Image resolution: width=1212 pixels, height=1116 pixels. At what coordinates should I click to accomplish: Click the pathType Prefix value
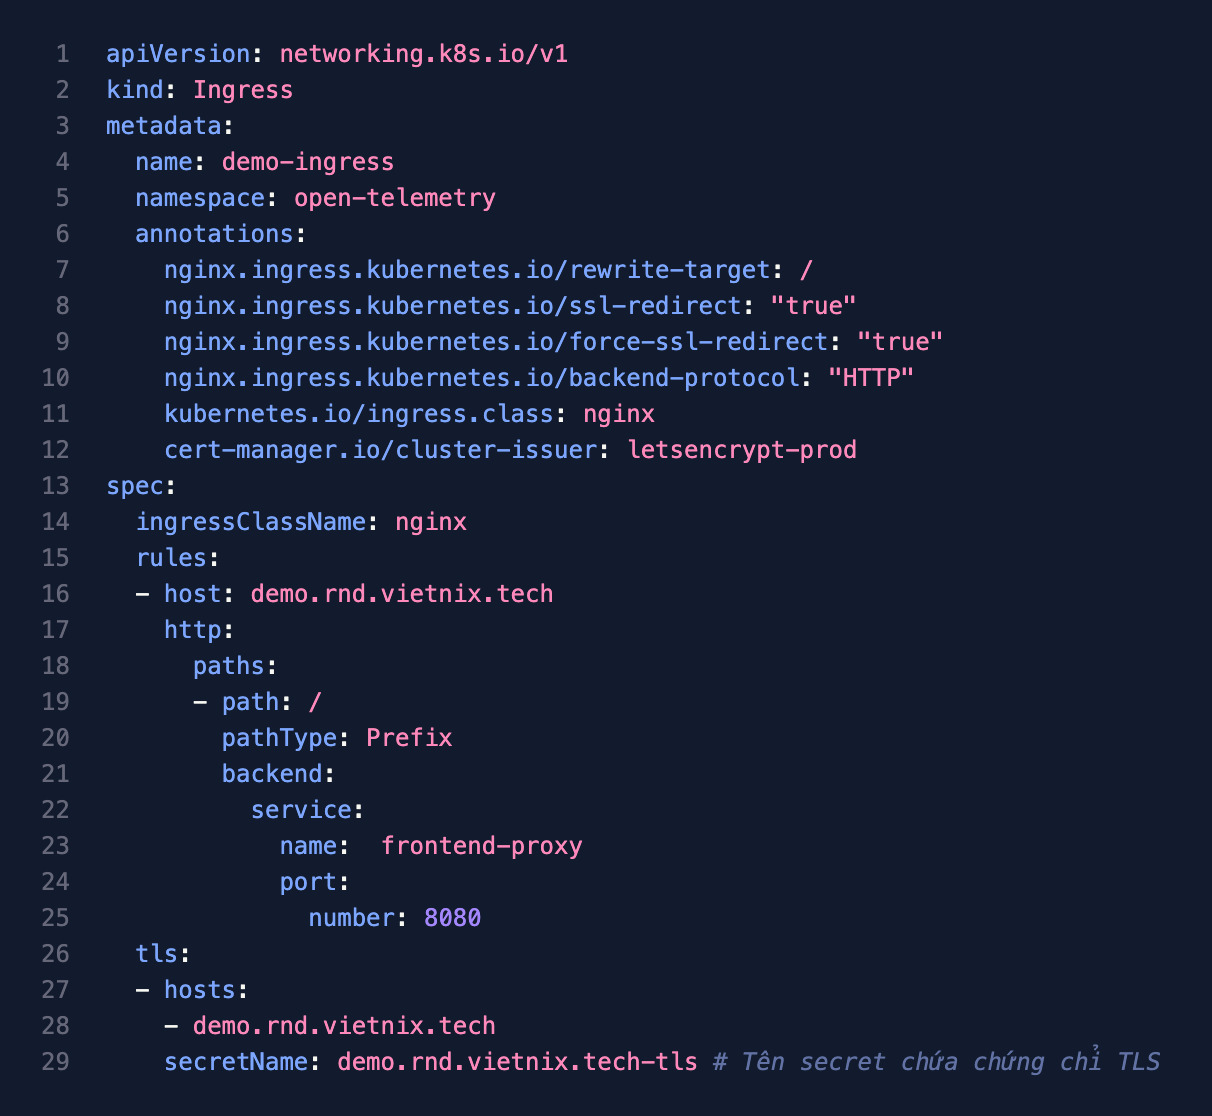pos(409,738)
